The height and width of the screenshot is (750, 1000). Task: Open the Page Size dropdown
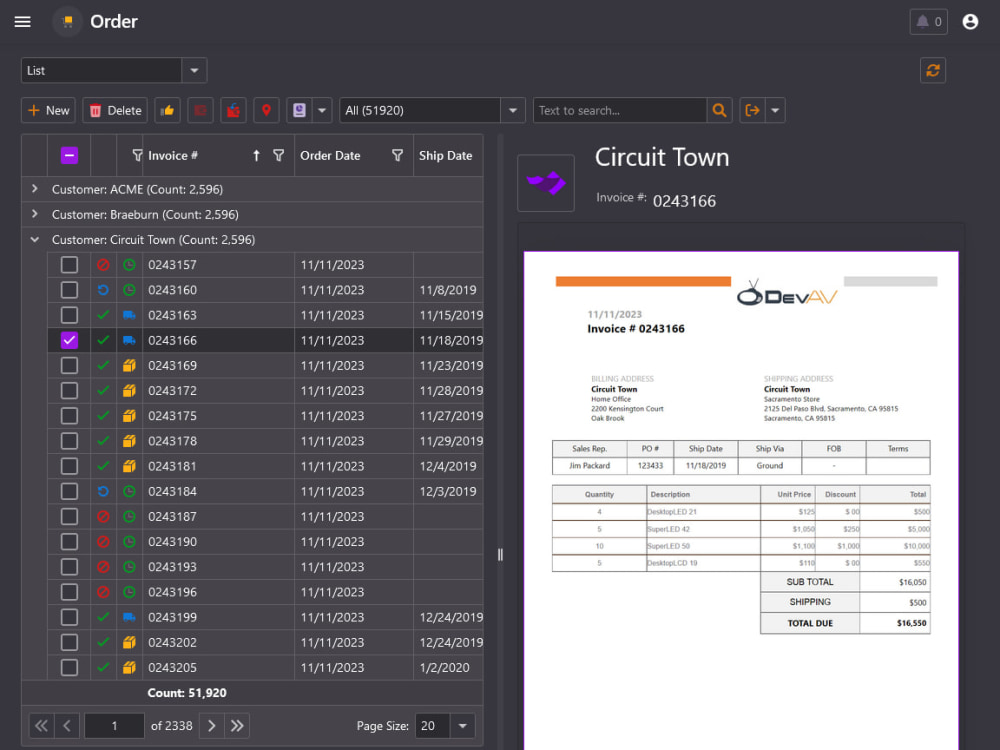point(463,726)
